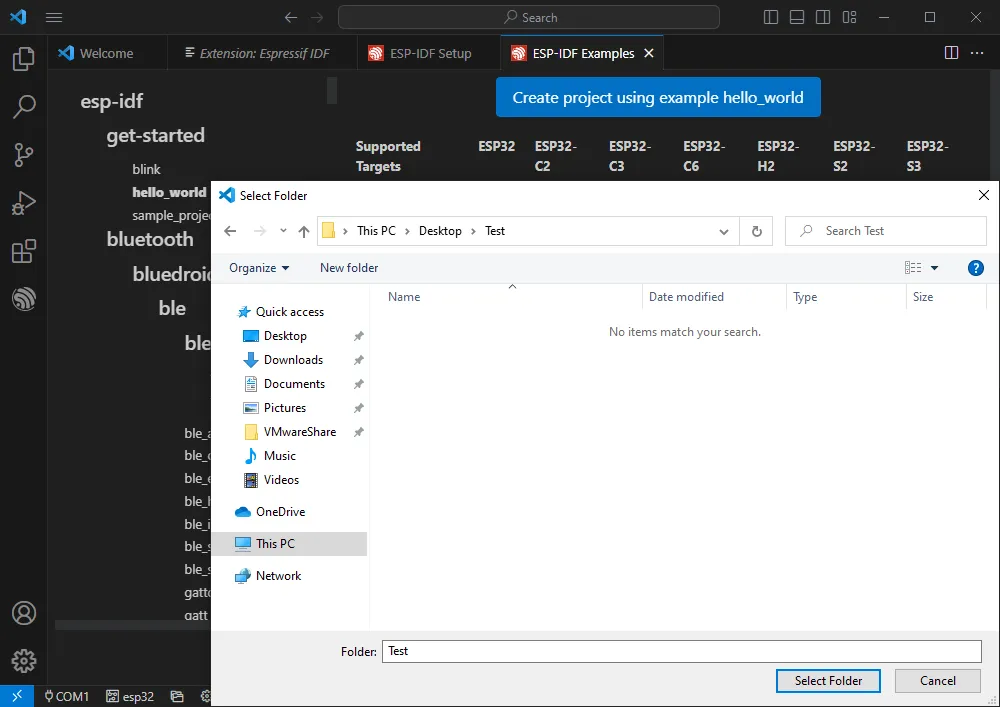
Task: Open the Organize dropdown menu
Action: 259,268
